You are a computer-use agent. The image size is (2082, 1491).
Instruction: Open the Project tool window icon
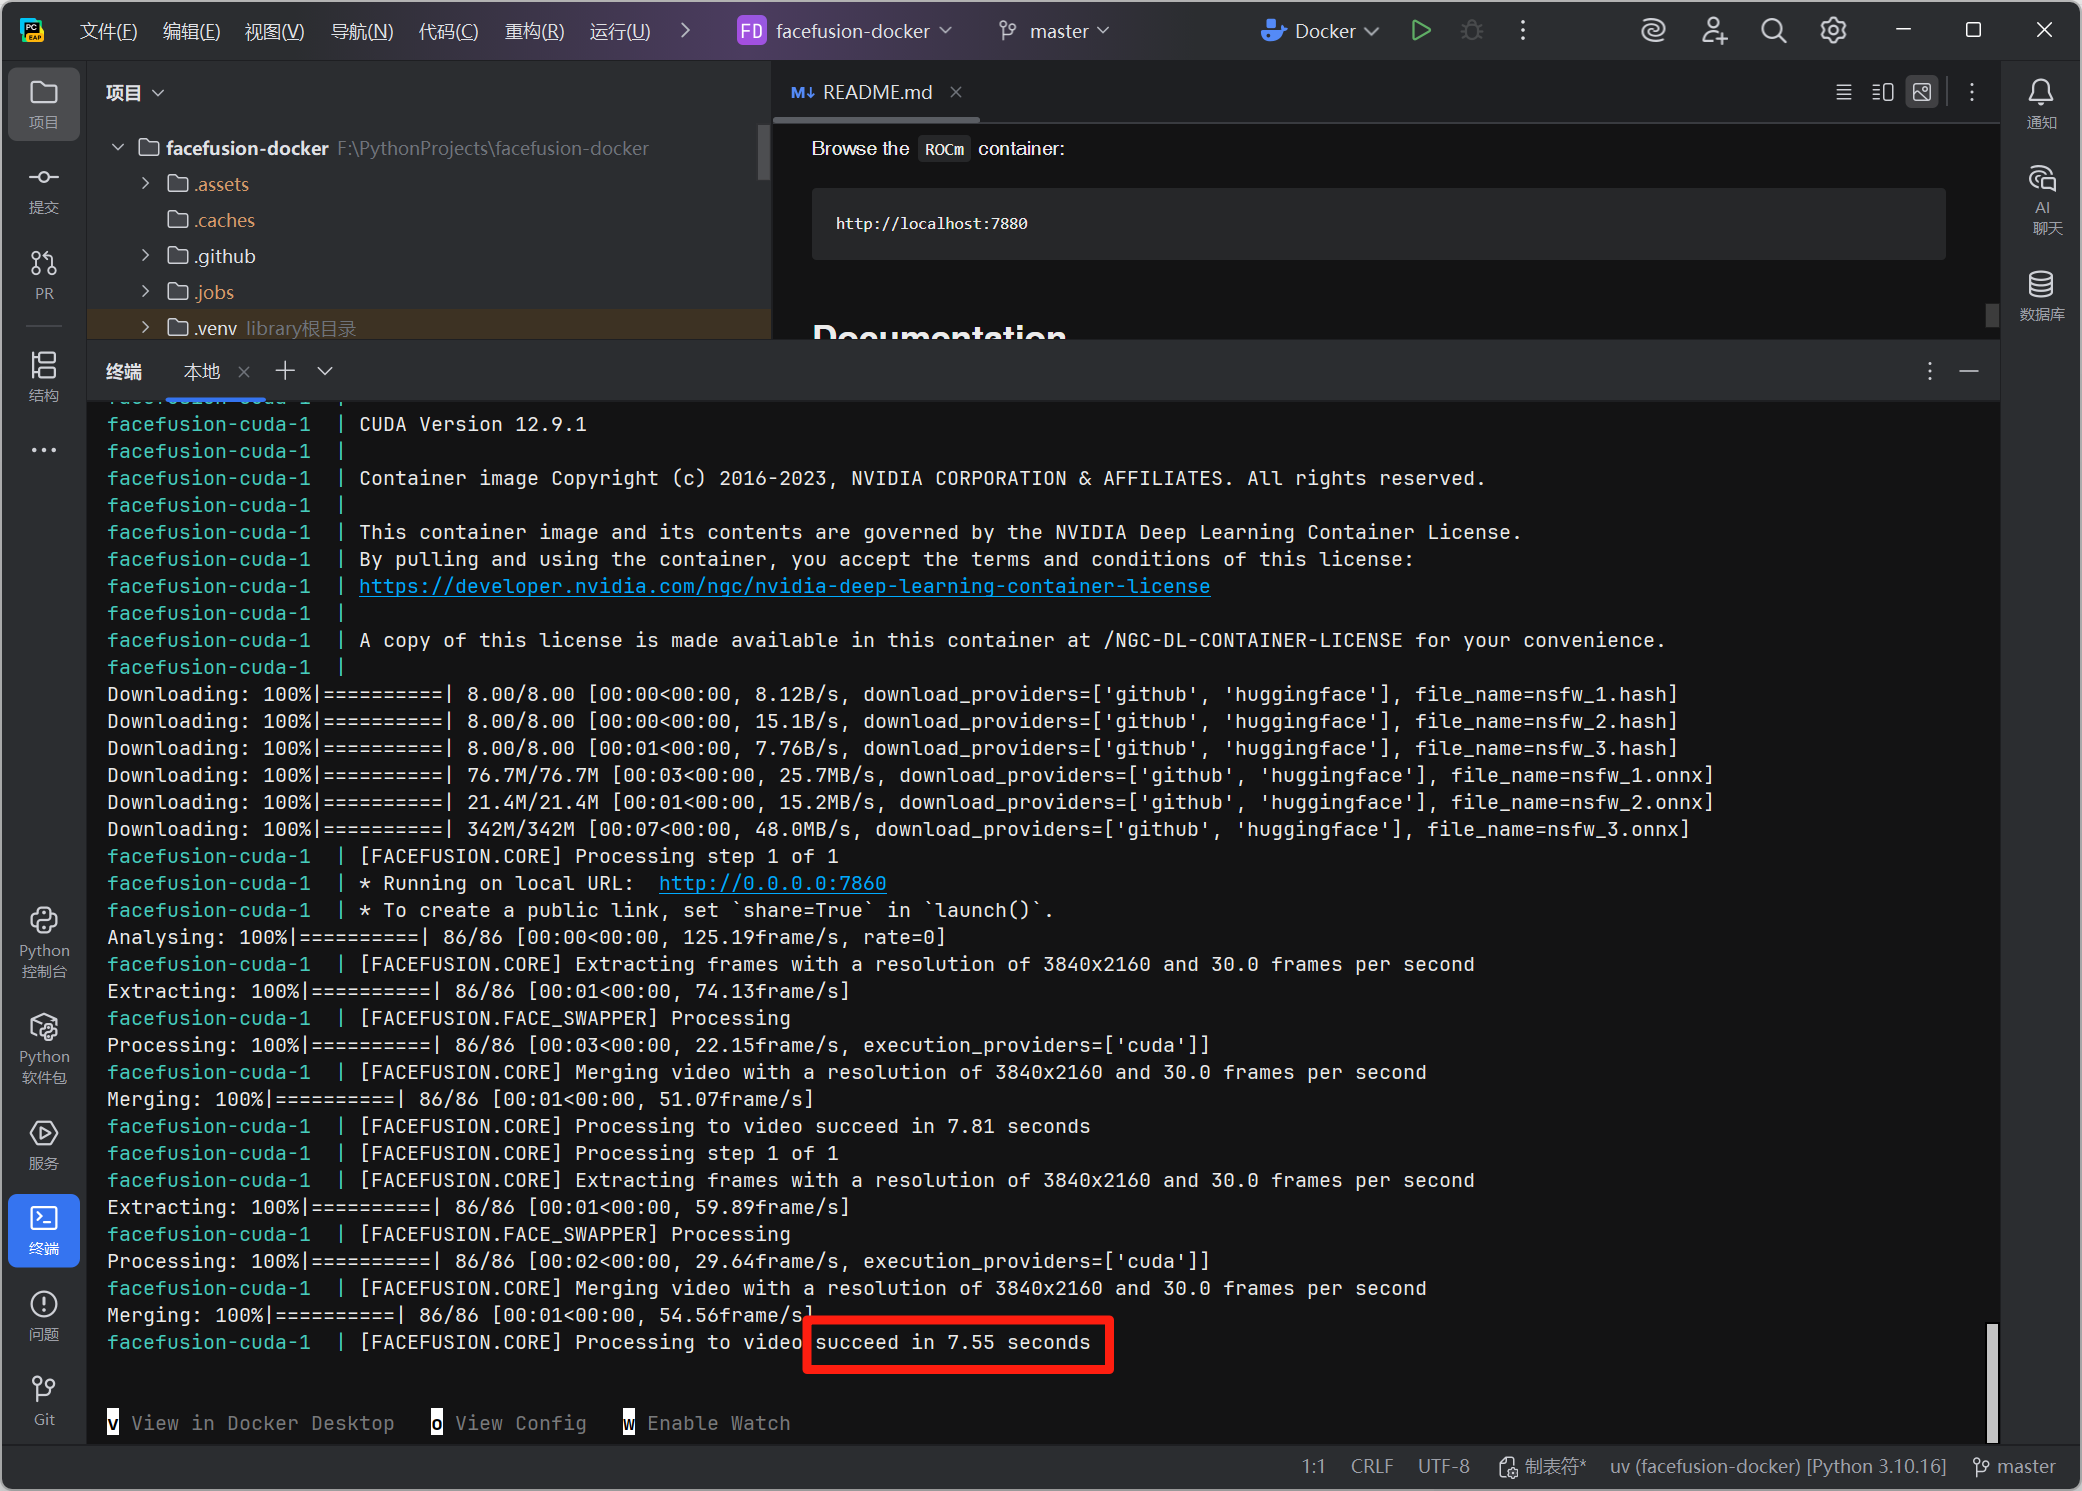[x=44, y=103]
